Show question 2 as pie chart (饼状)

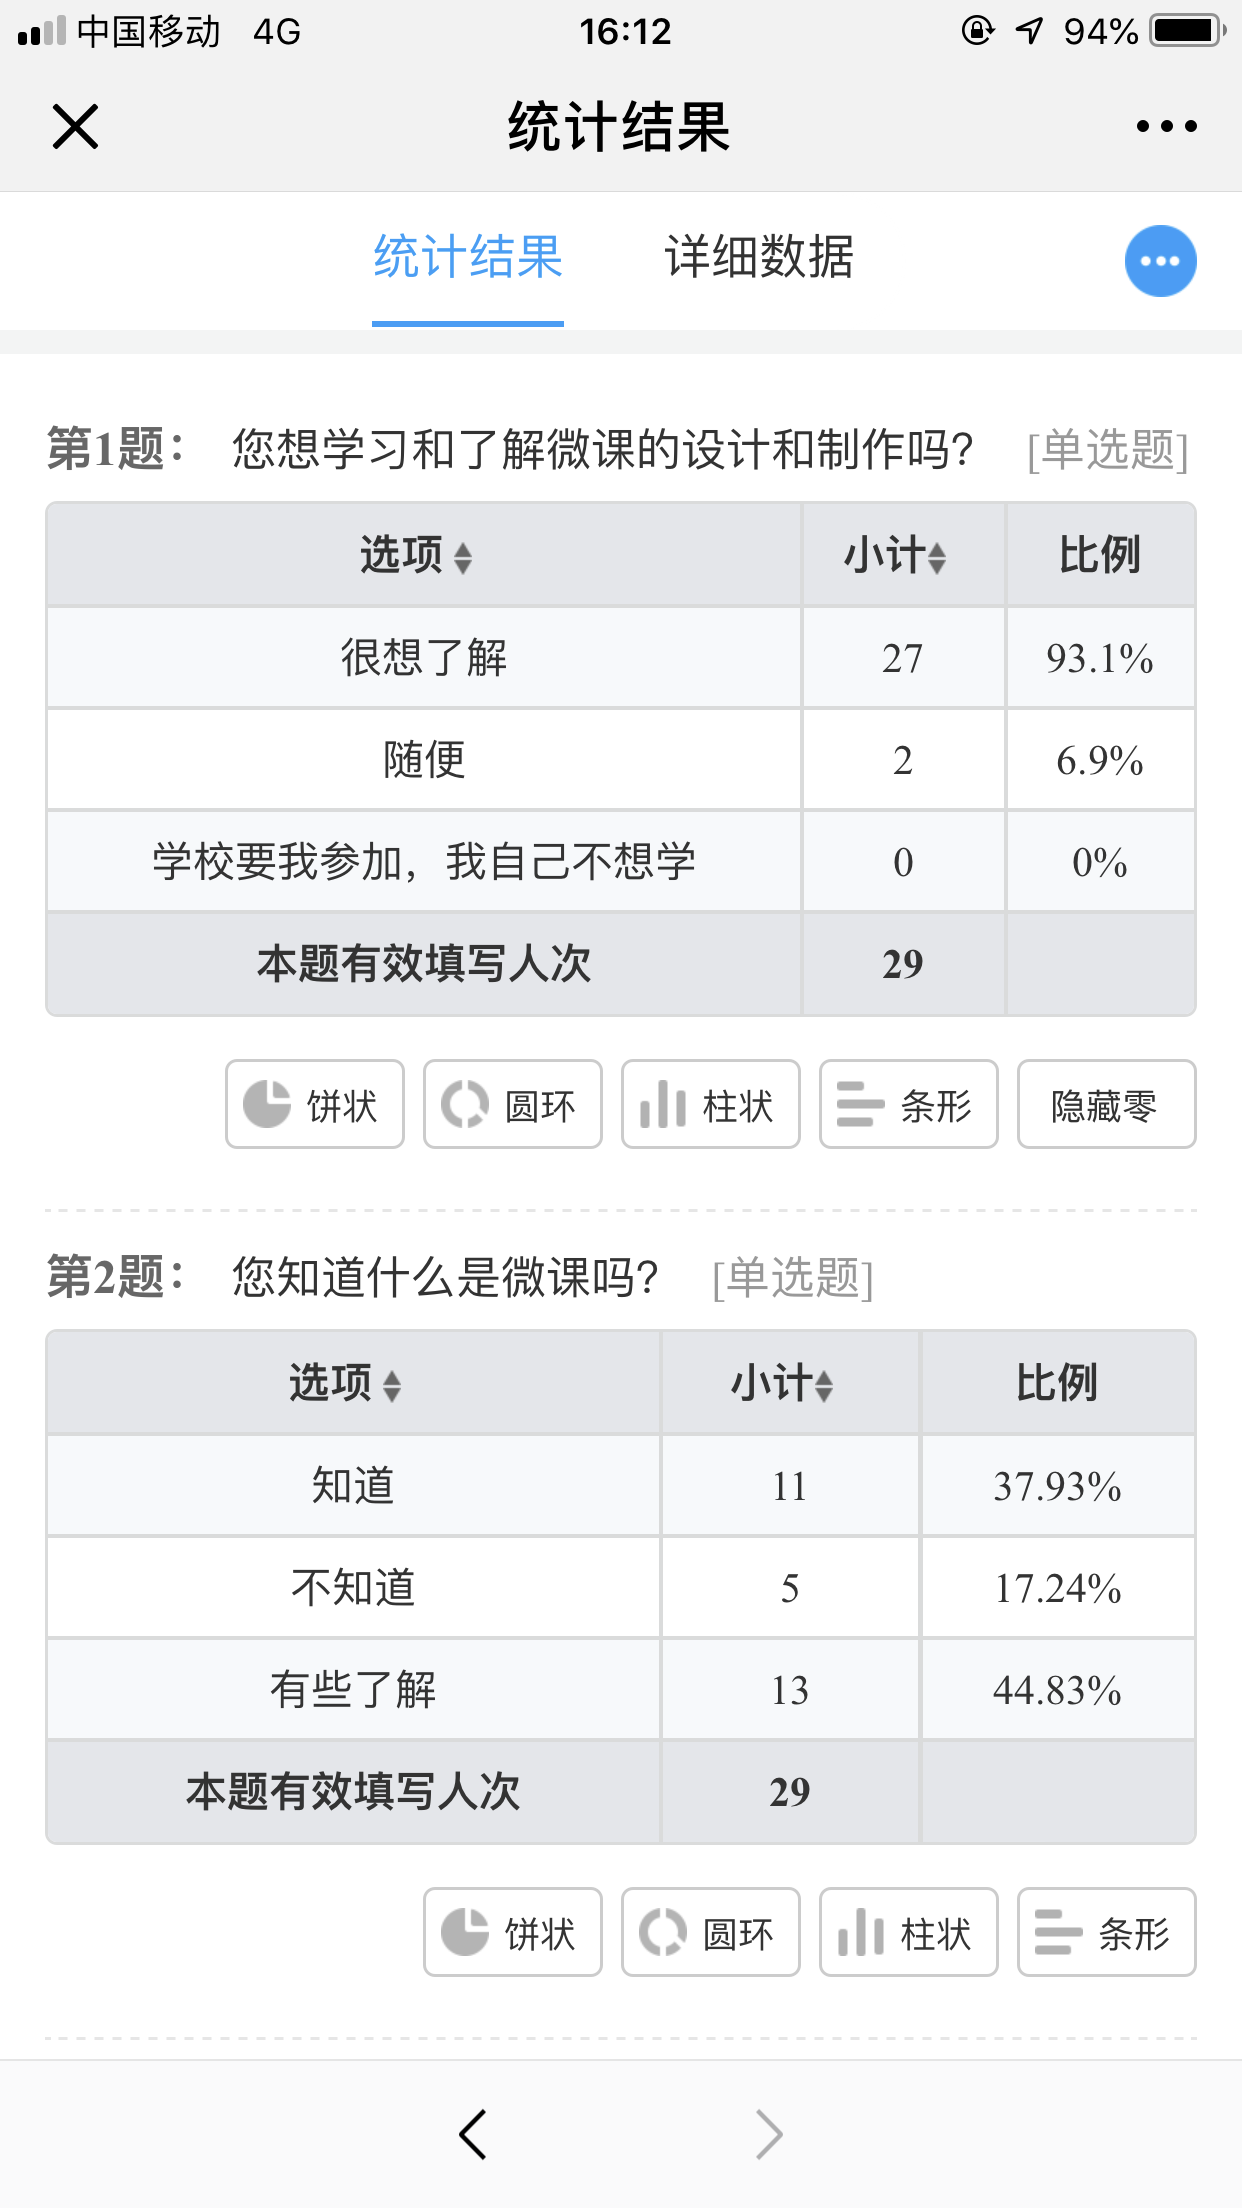coord(513,1932)
